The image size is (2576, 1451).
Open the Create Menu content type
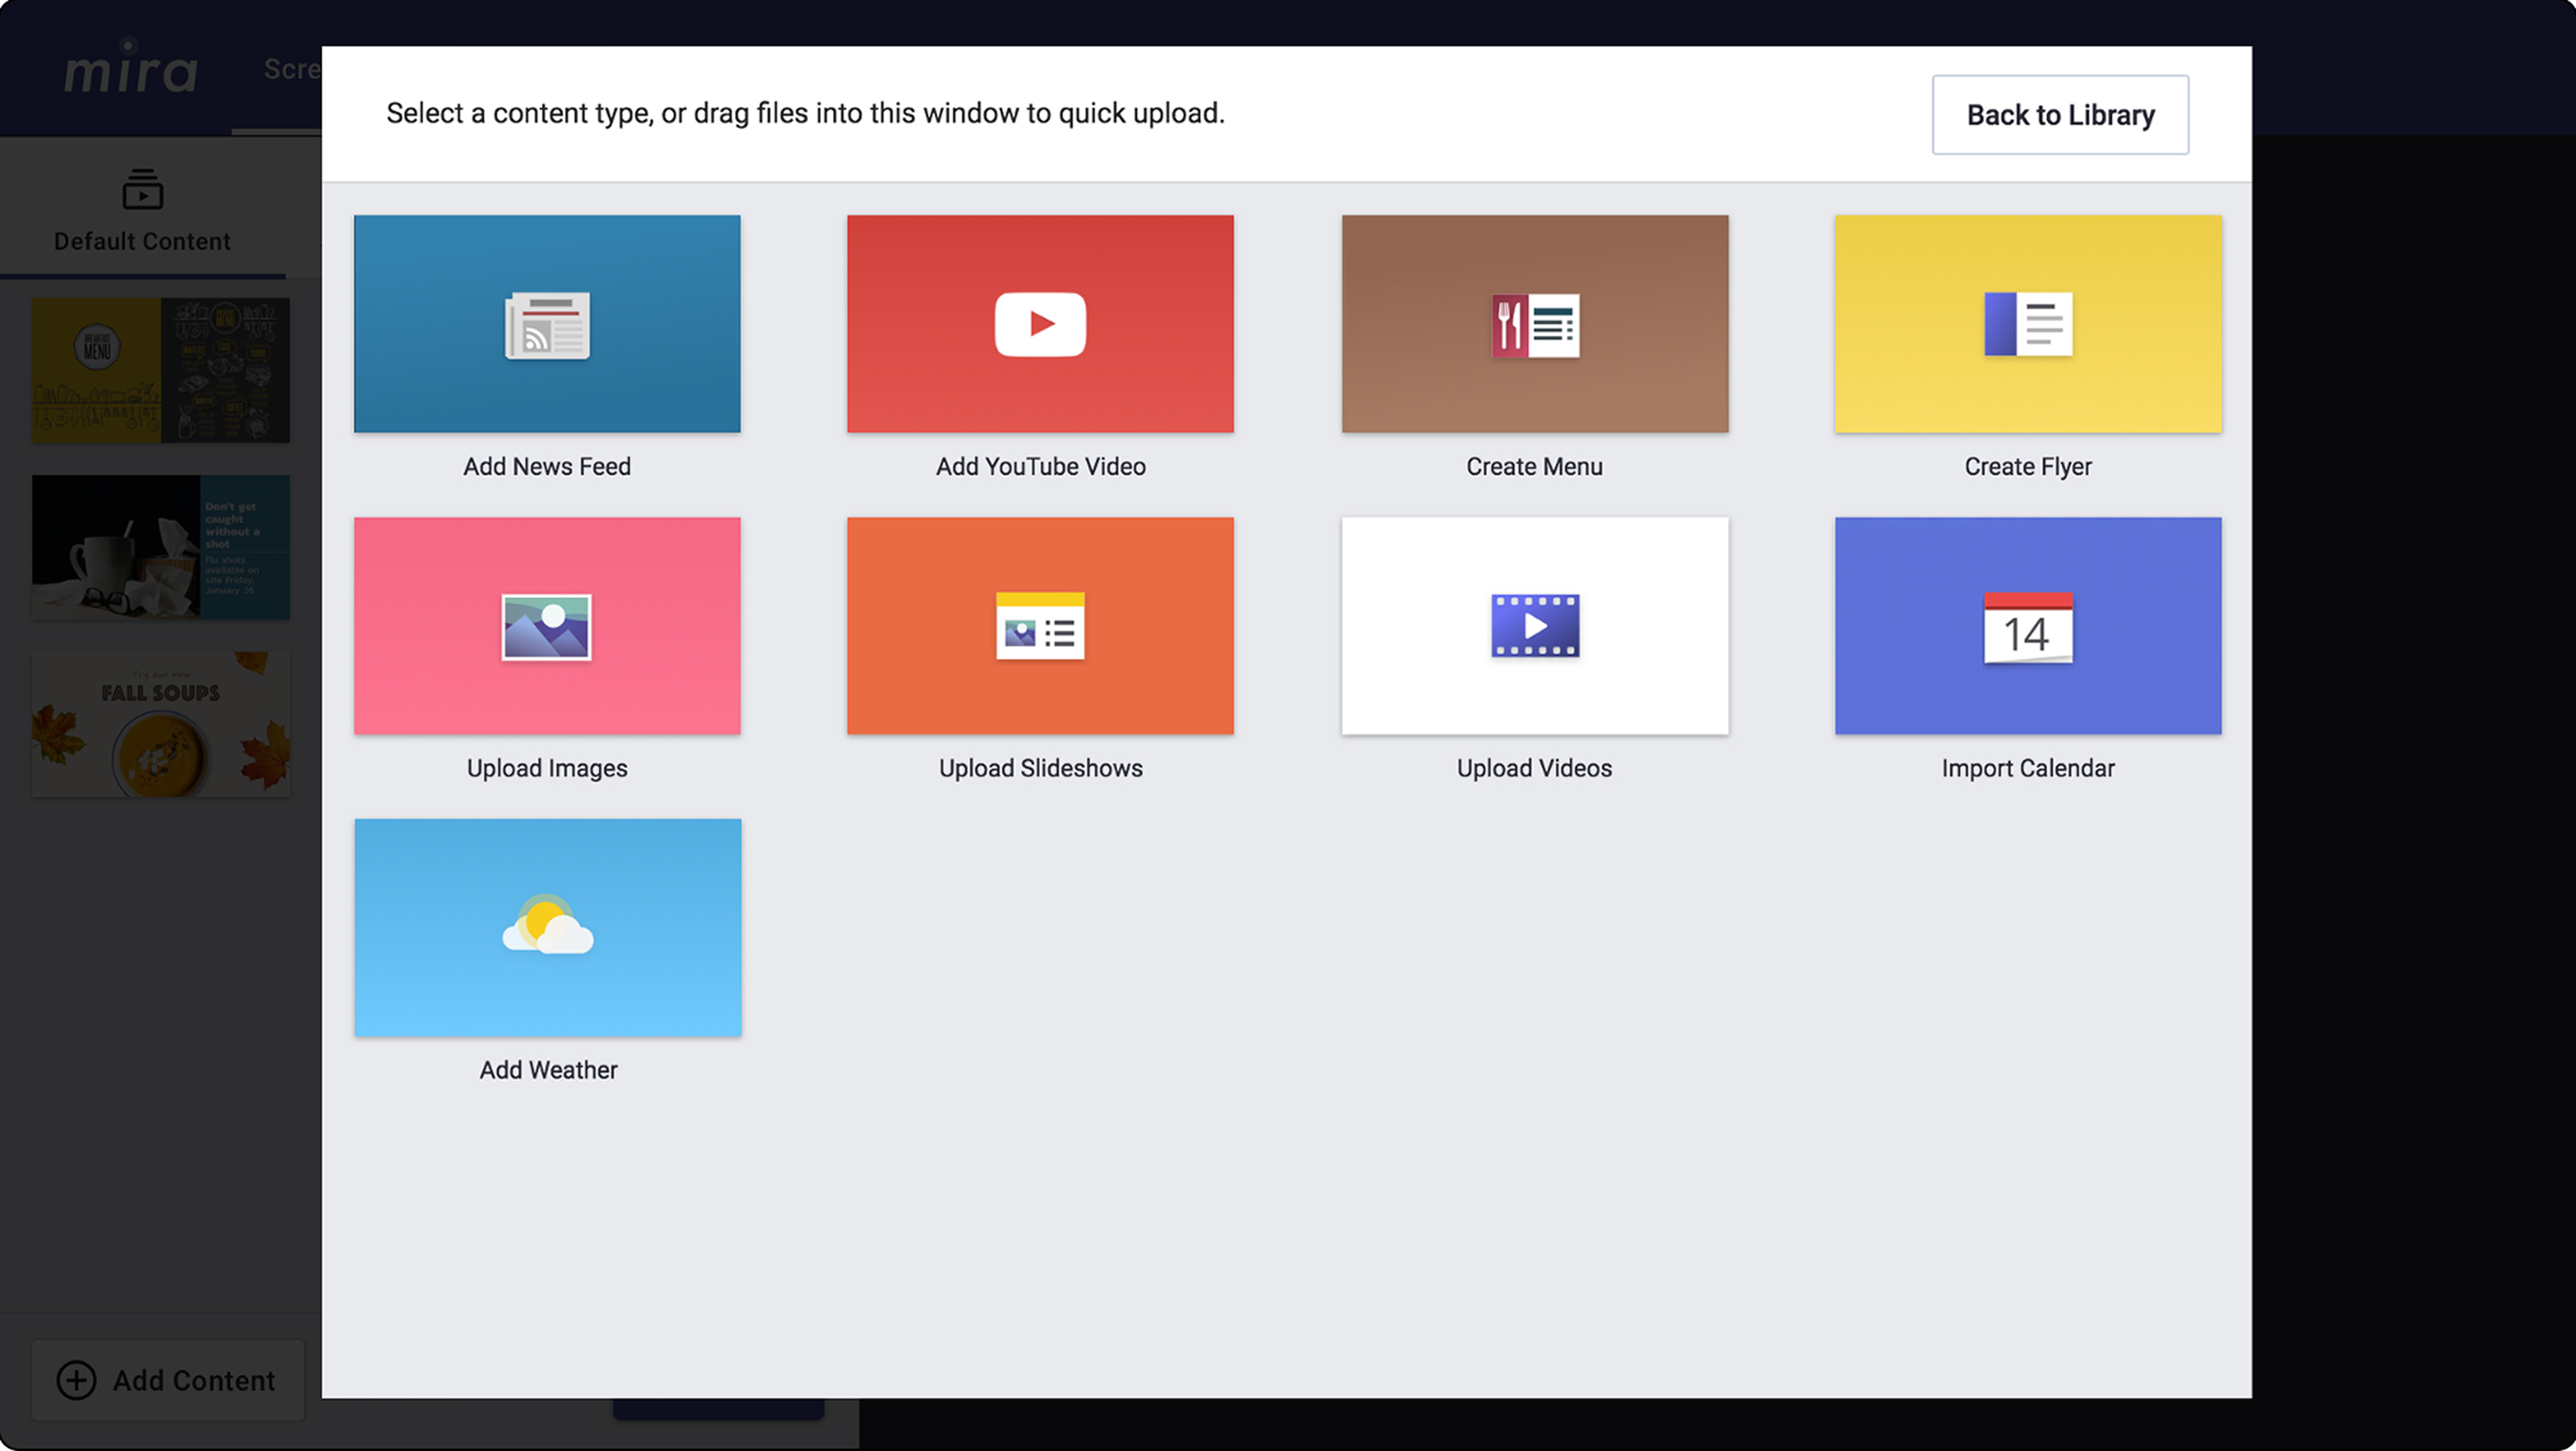[1534, 324]
